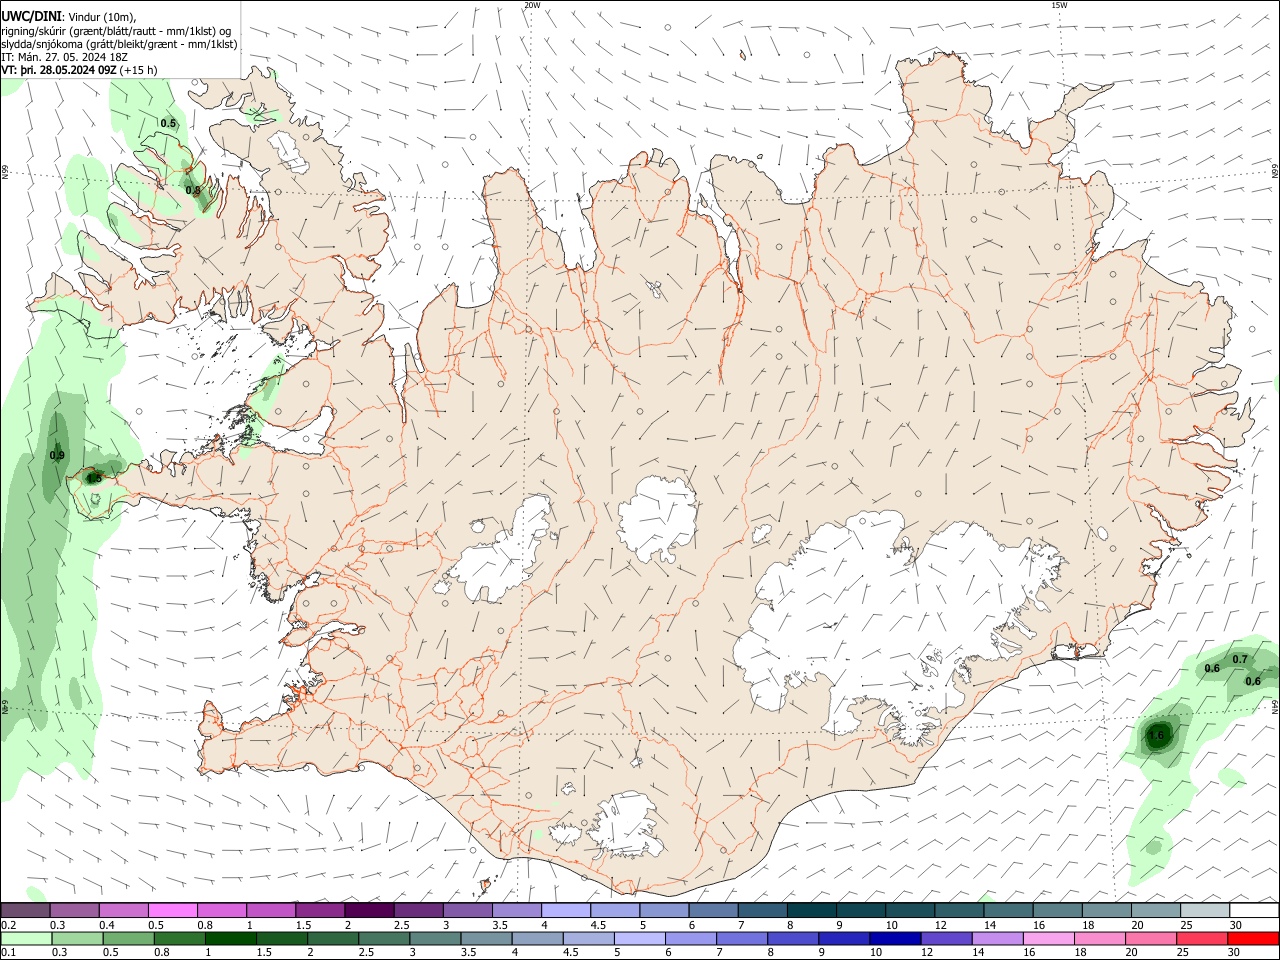Pick the upper legend swatch labeled 0.2
The image size is (1280, 960).
coord(25,911)
